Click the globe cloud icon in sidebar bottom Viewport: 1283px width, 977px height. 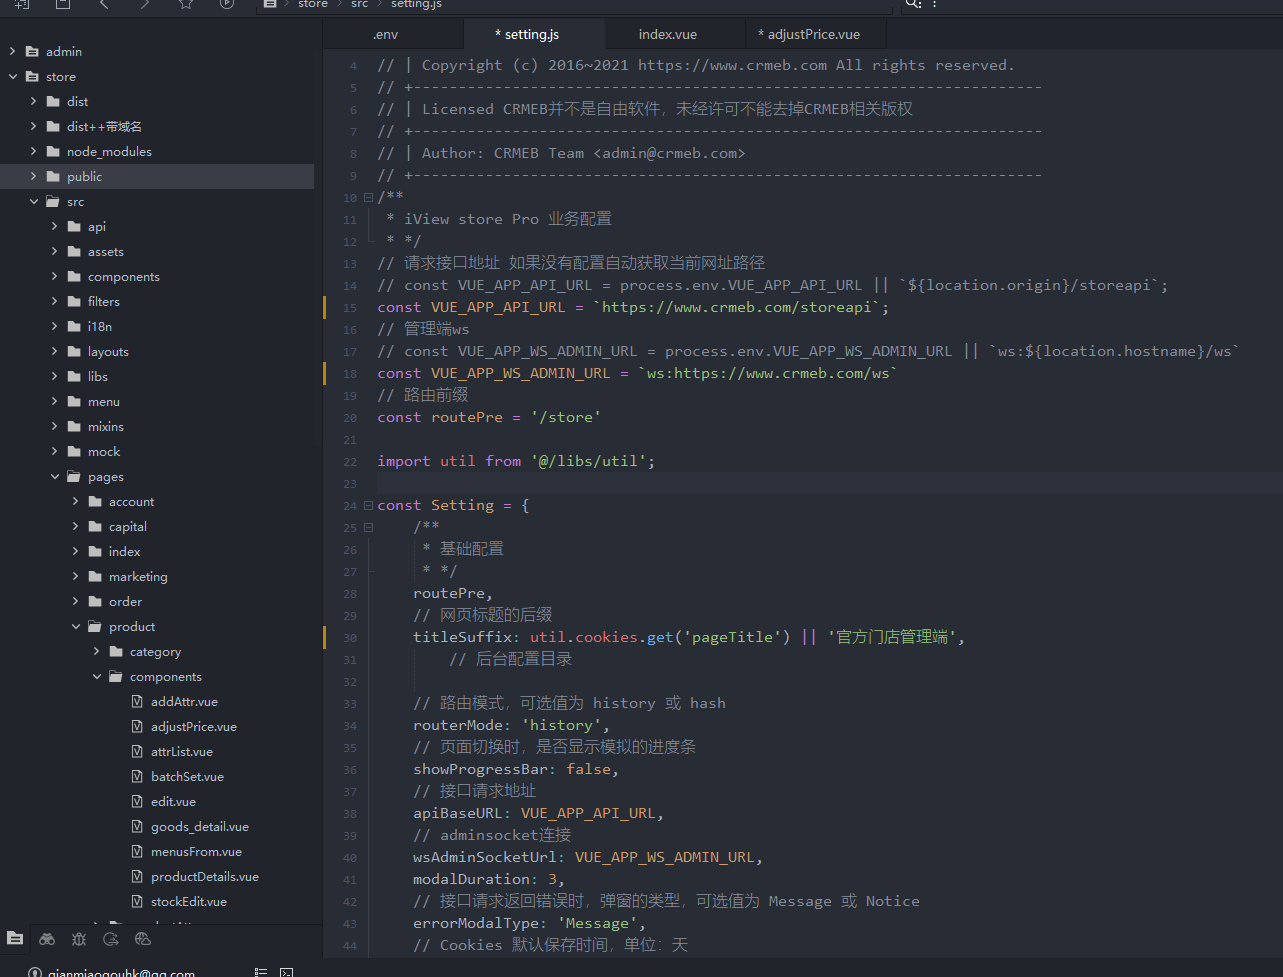[x=143, y=939]
